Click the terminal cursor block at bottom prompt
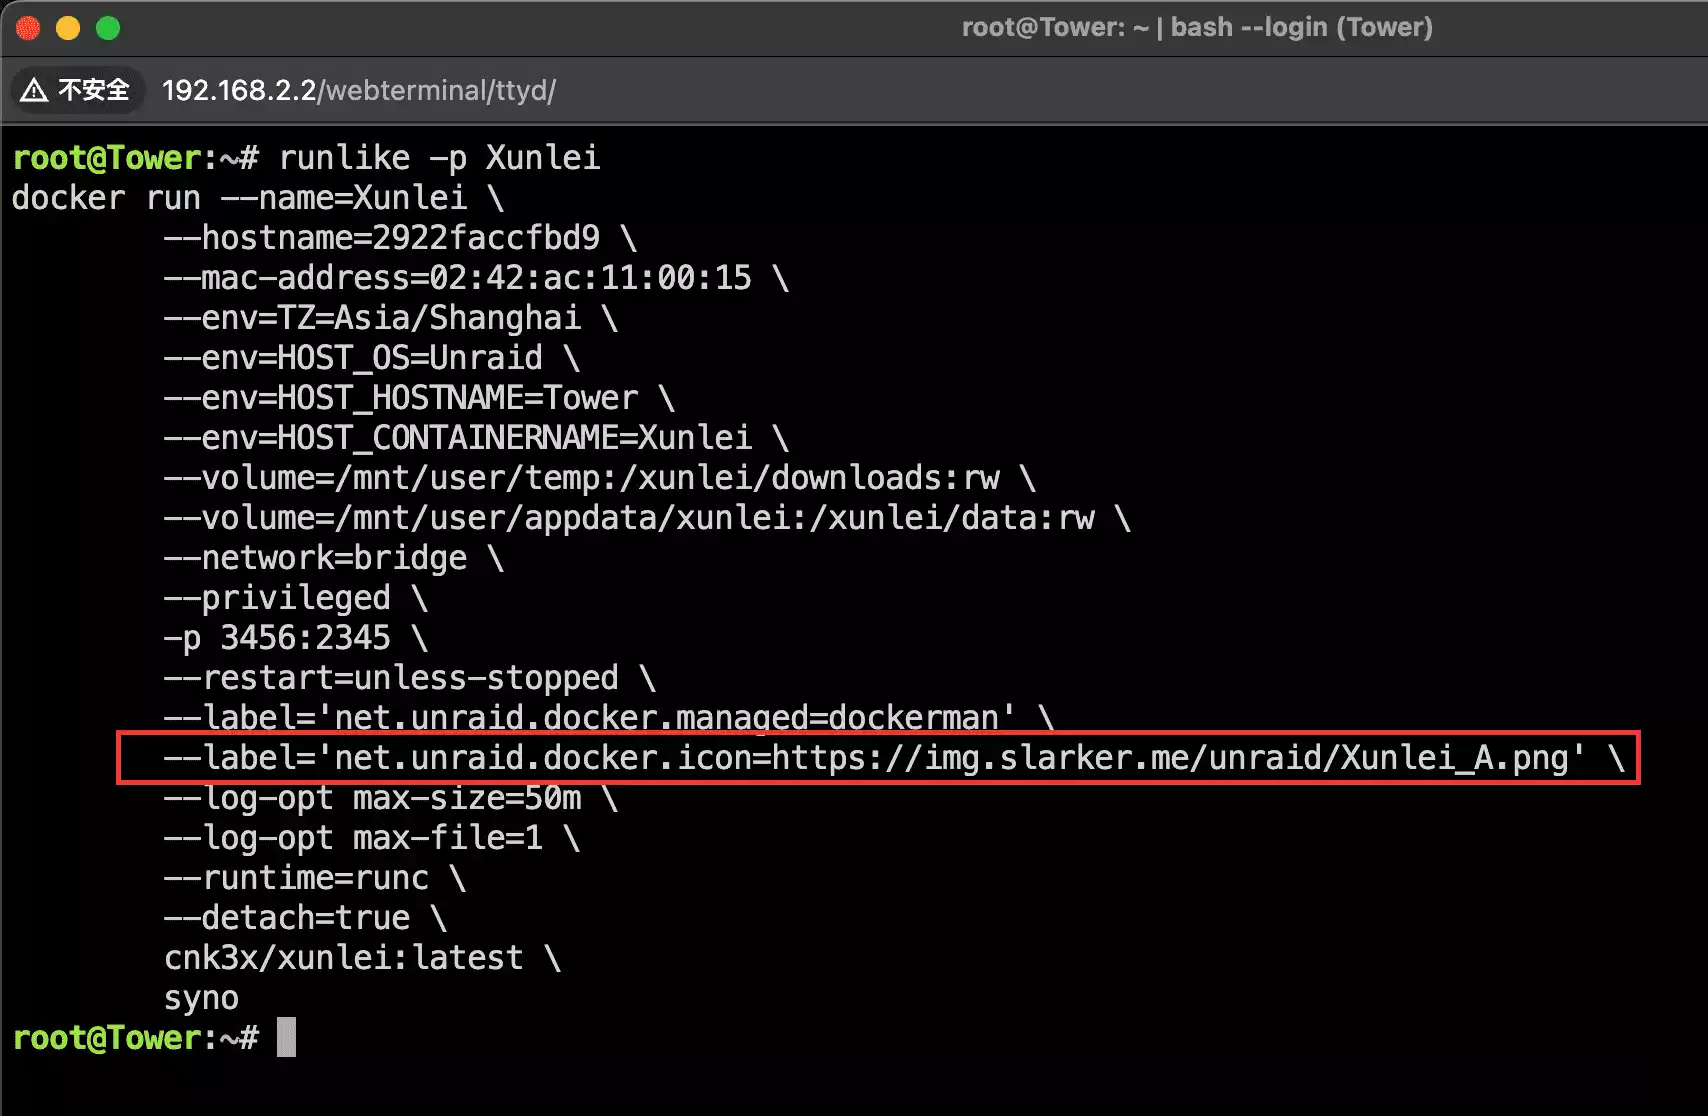 (x=286, y=1037)
